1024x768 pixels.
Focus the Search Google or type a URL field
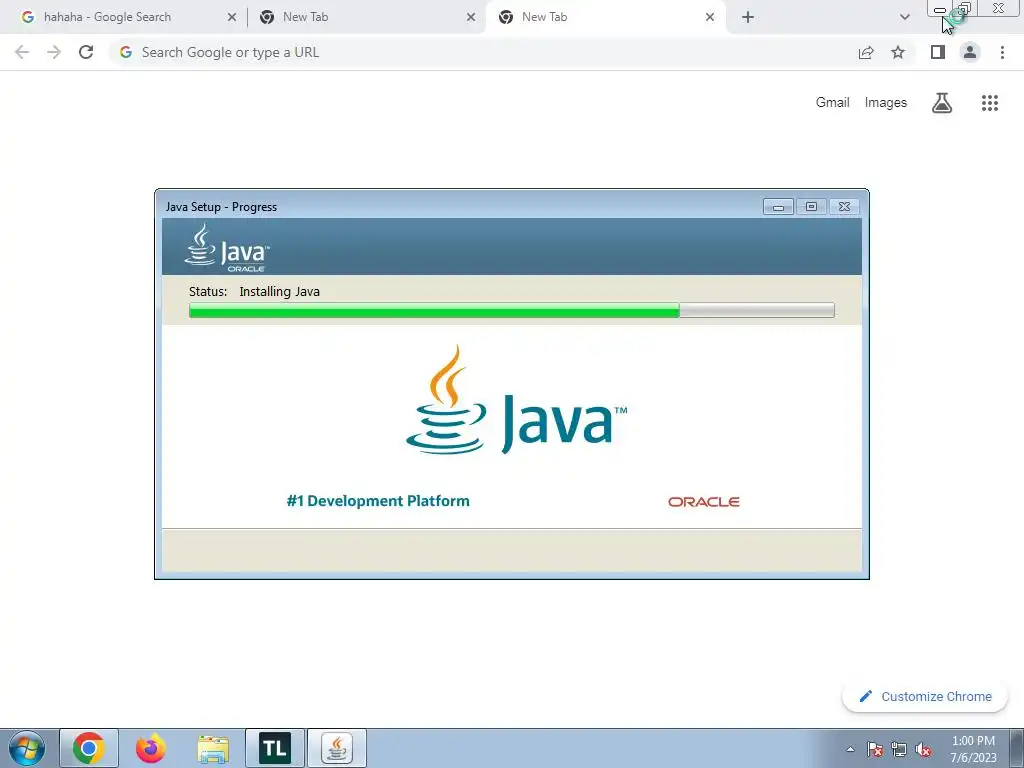pos(483,52)
